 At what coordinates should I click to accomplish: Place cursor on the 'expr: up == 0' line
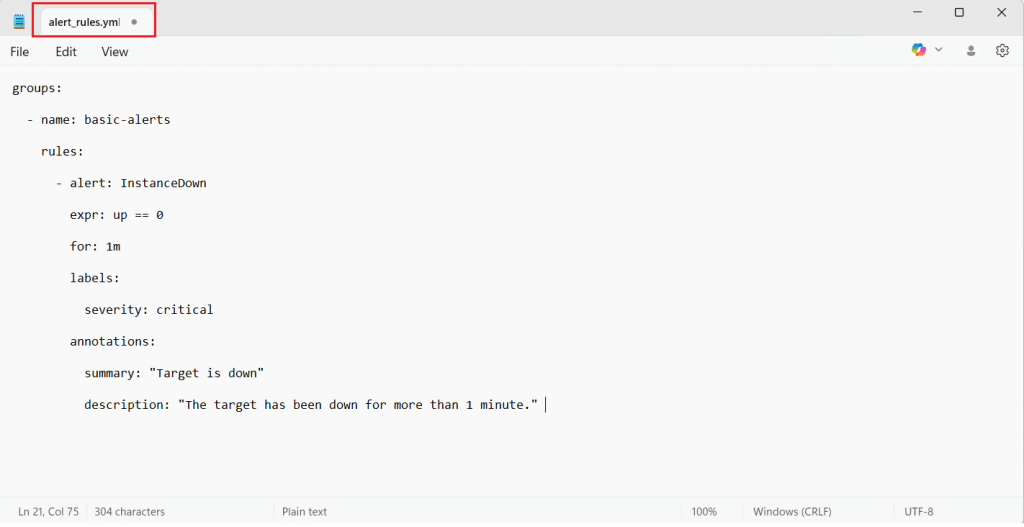coord(116,215)
